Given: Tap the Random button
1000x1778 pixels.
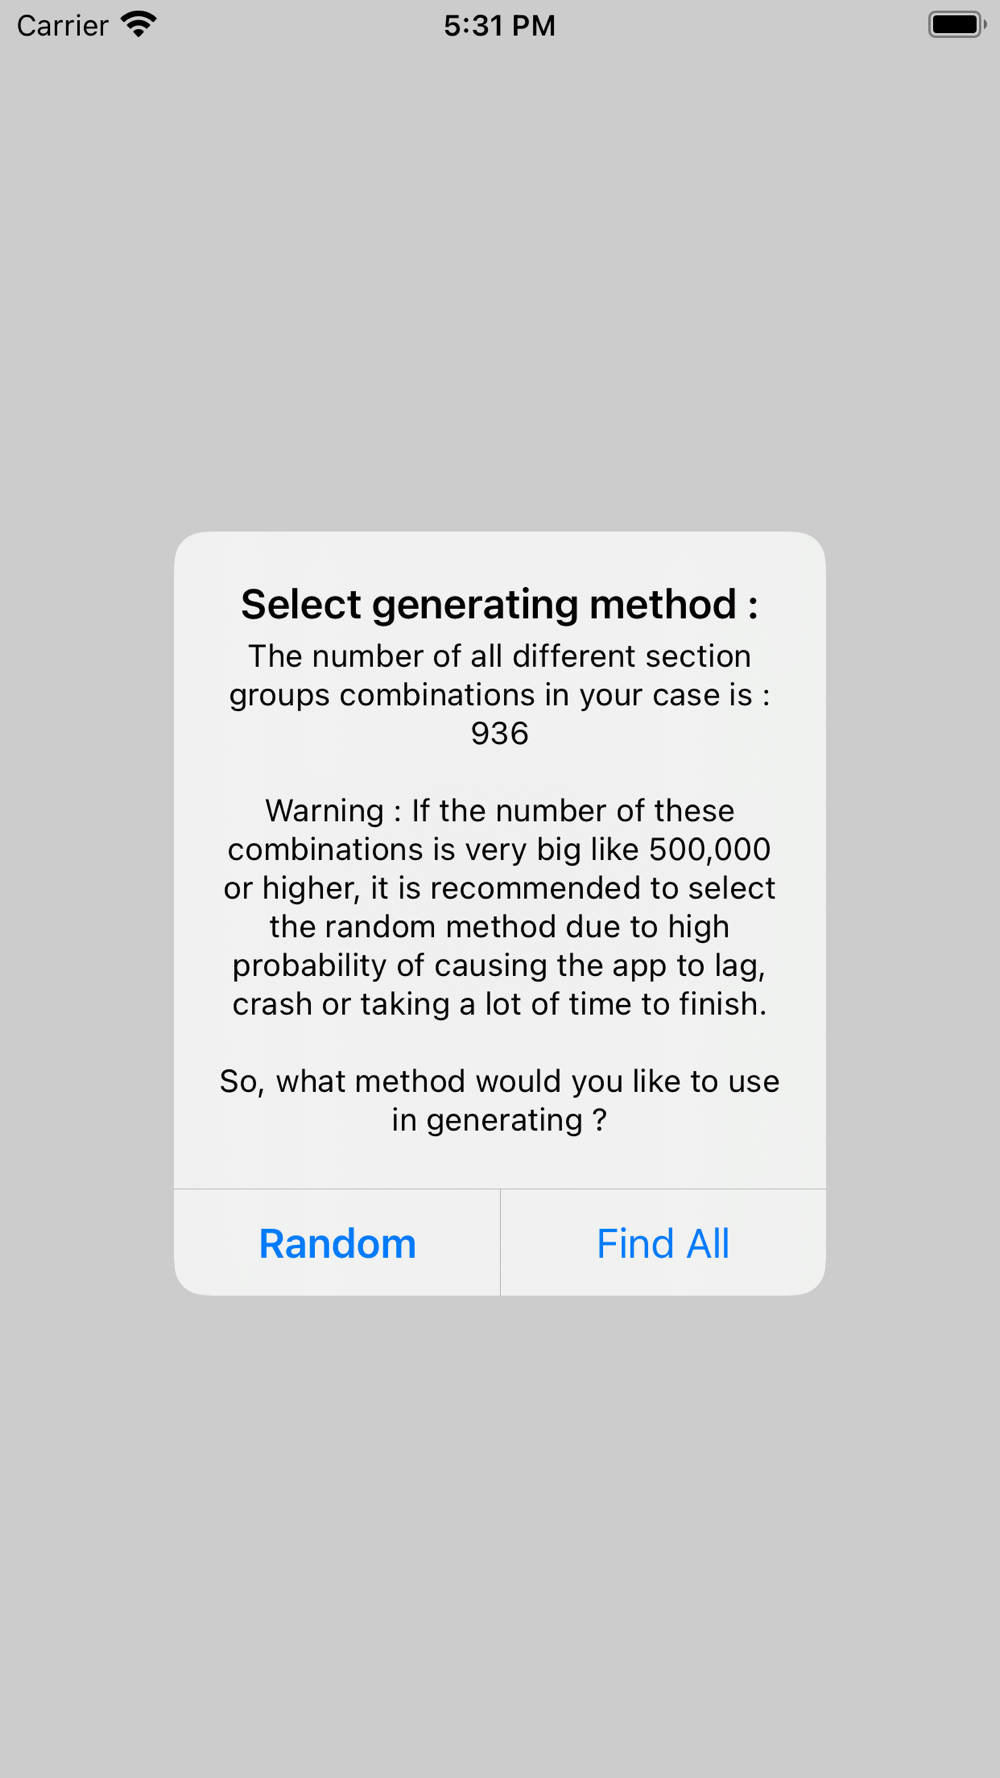Looking at the screenshot, I should tap(337, 1243).
